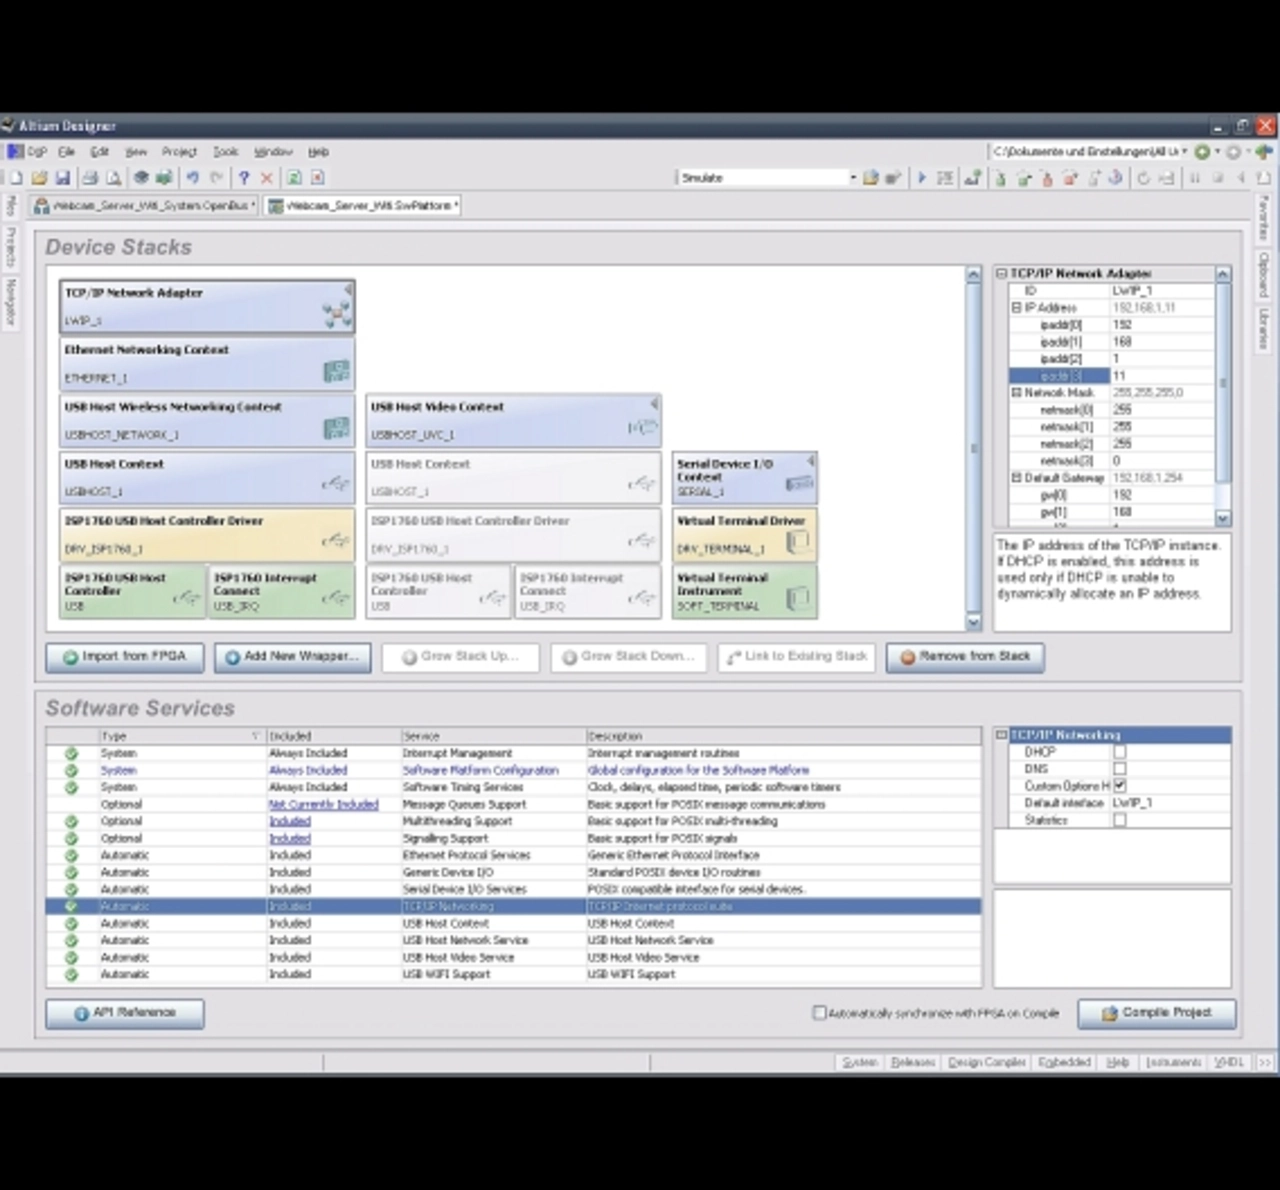Click the Add New Wrapper button
The image size is (1280, 1190).
point(292,657)
